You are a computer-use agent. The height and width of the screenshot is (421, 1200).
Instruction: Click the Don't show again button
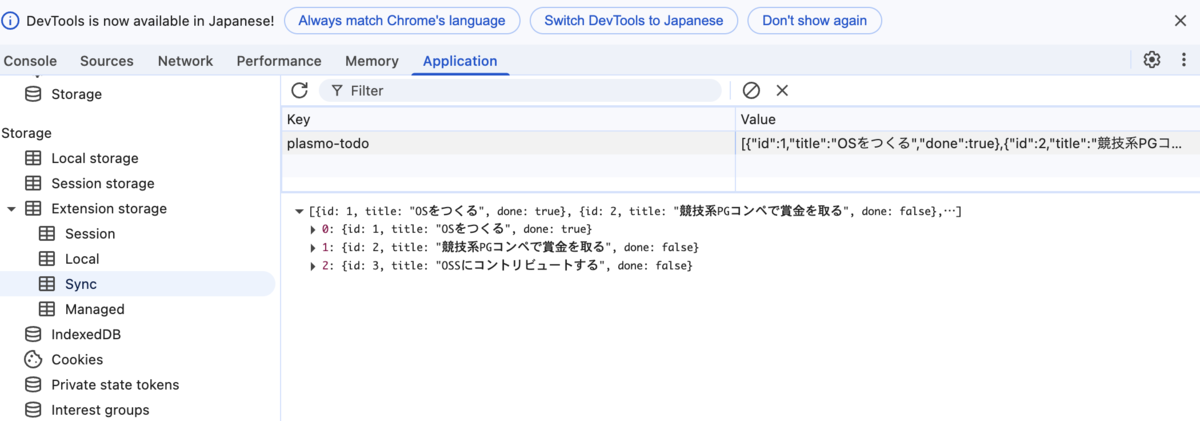point(815,20)
